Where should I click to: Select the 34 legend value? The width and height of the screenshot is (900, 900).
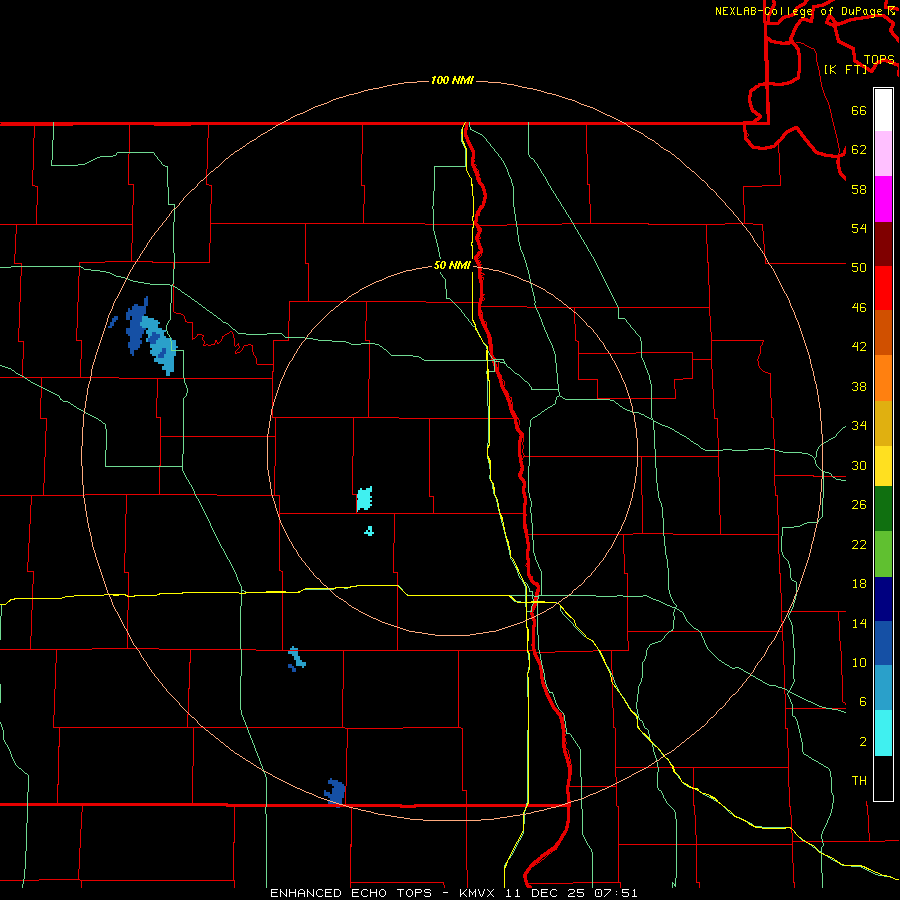pyautogui.click(x=859, y=426)
